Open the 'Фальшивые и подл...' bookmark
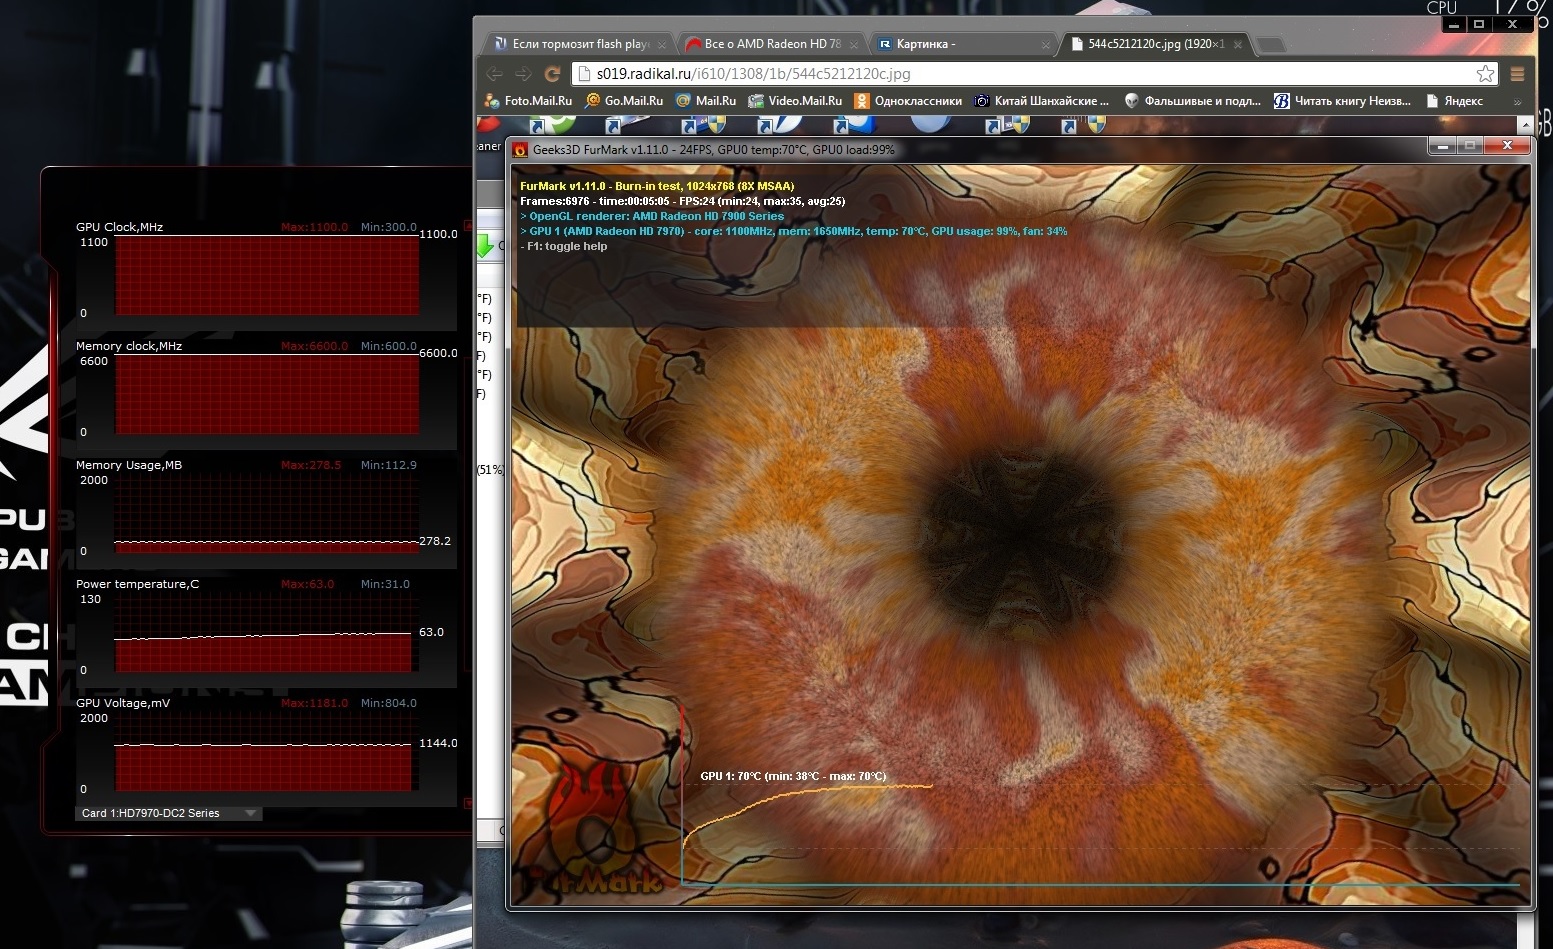The image size is (1553, 949). 1193,101
